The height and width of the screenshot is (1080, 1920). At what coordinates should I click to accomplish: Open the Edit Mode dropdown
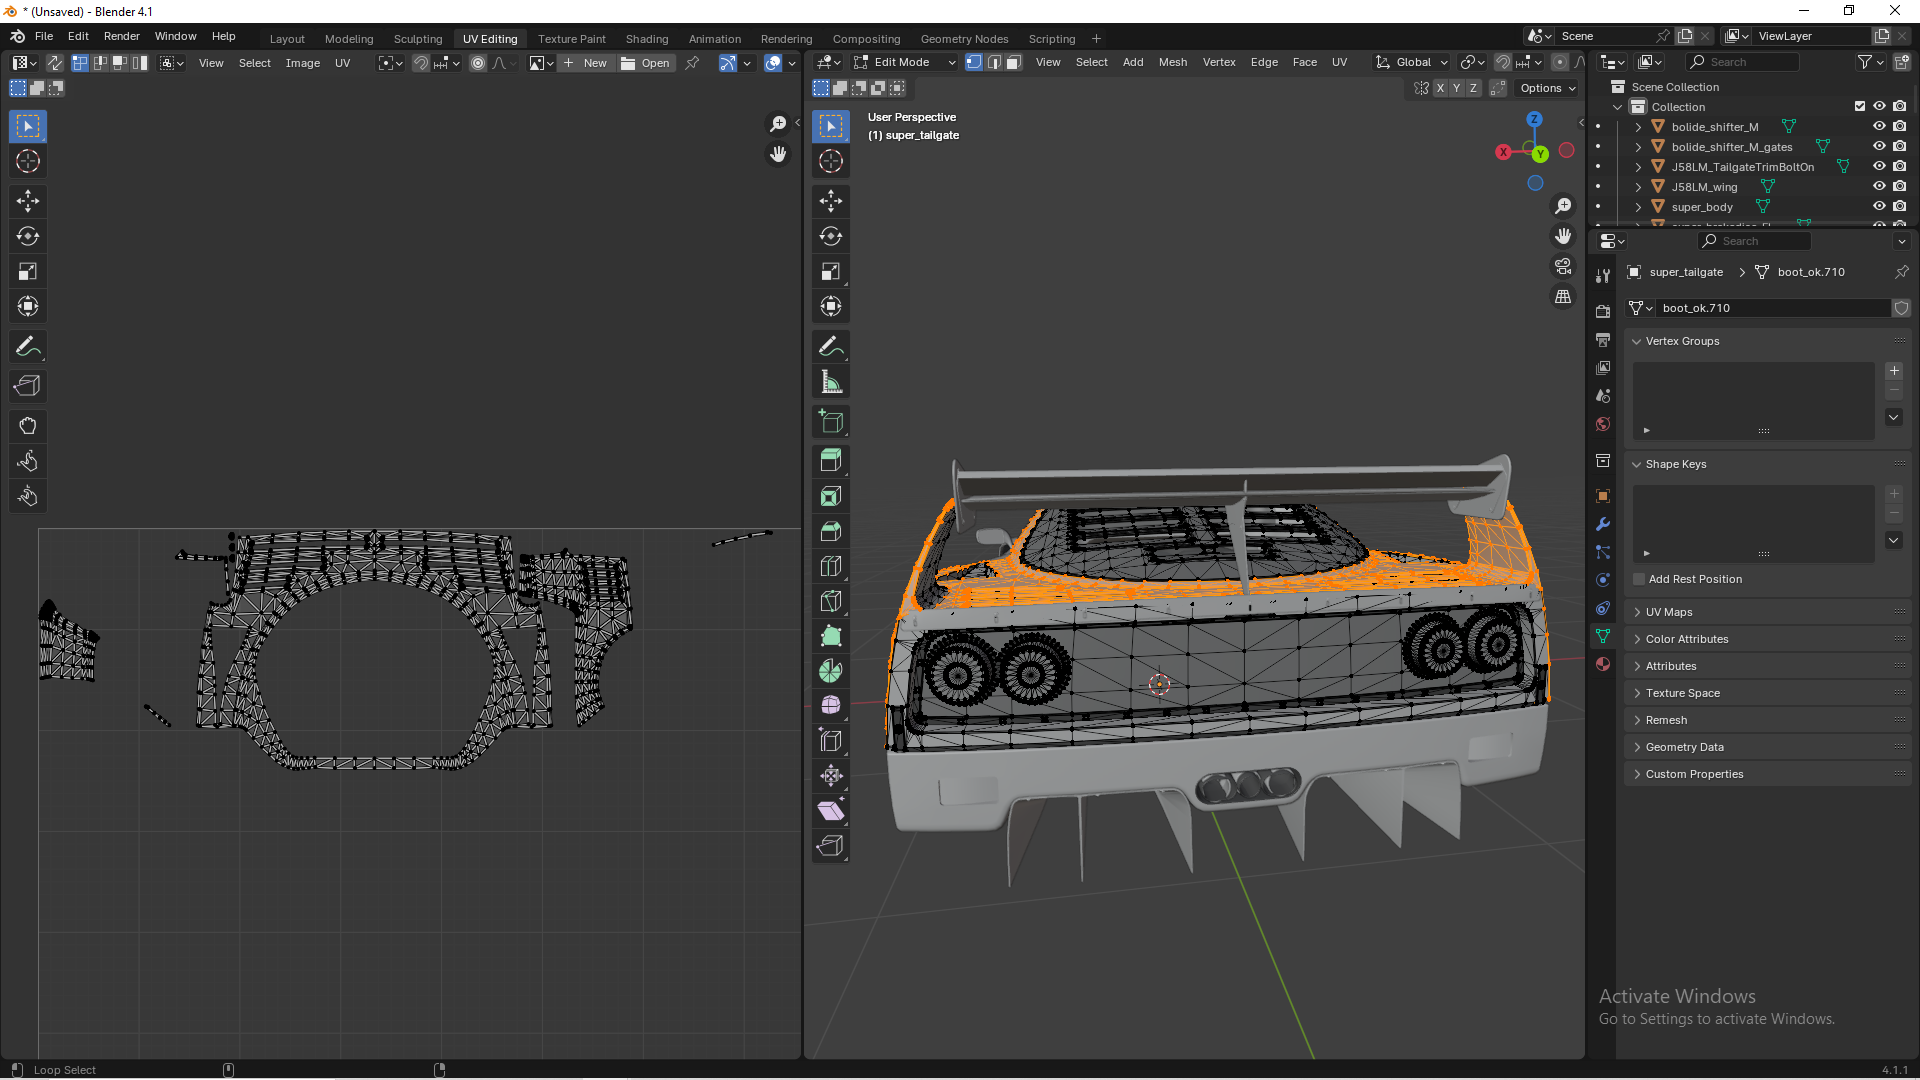coord(905,62)
